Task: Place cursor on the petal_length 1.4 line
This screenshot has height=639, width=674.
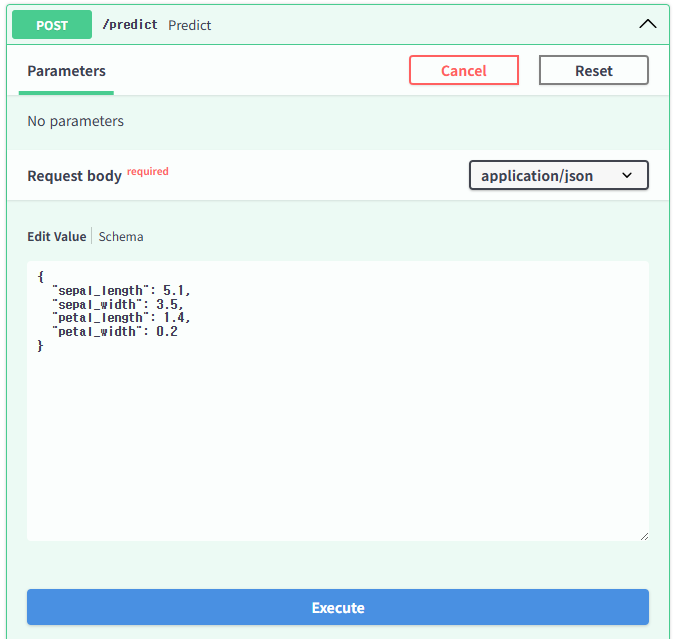Action: (120, 318)
